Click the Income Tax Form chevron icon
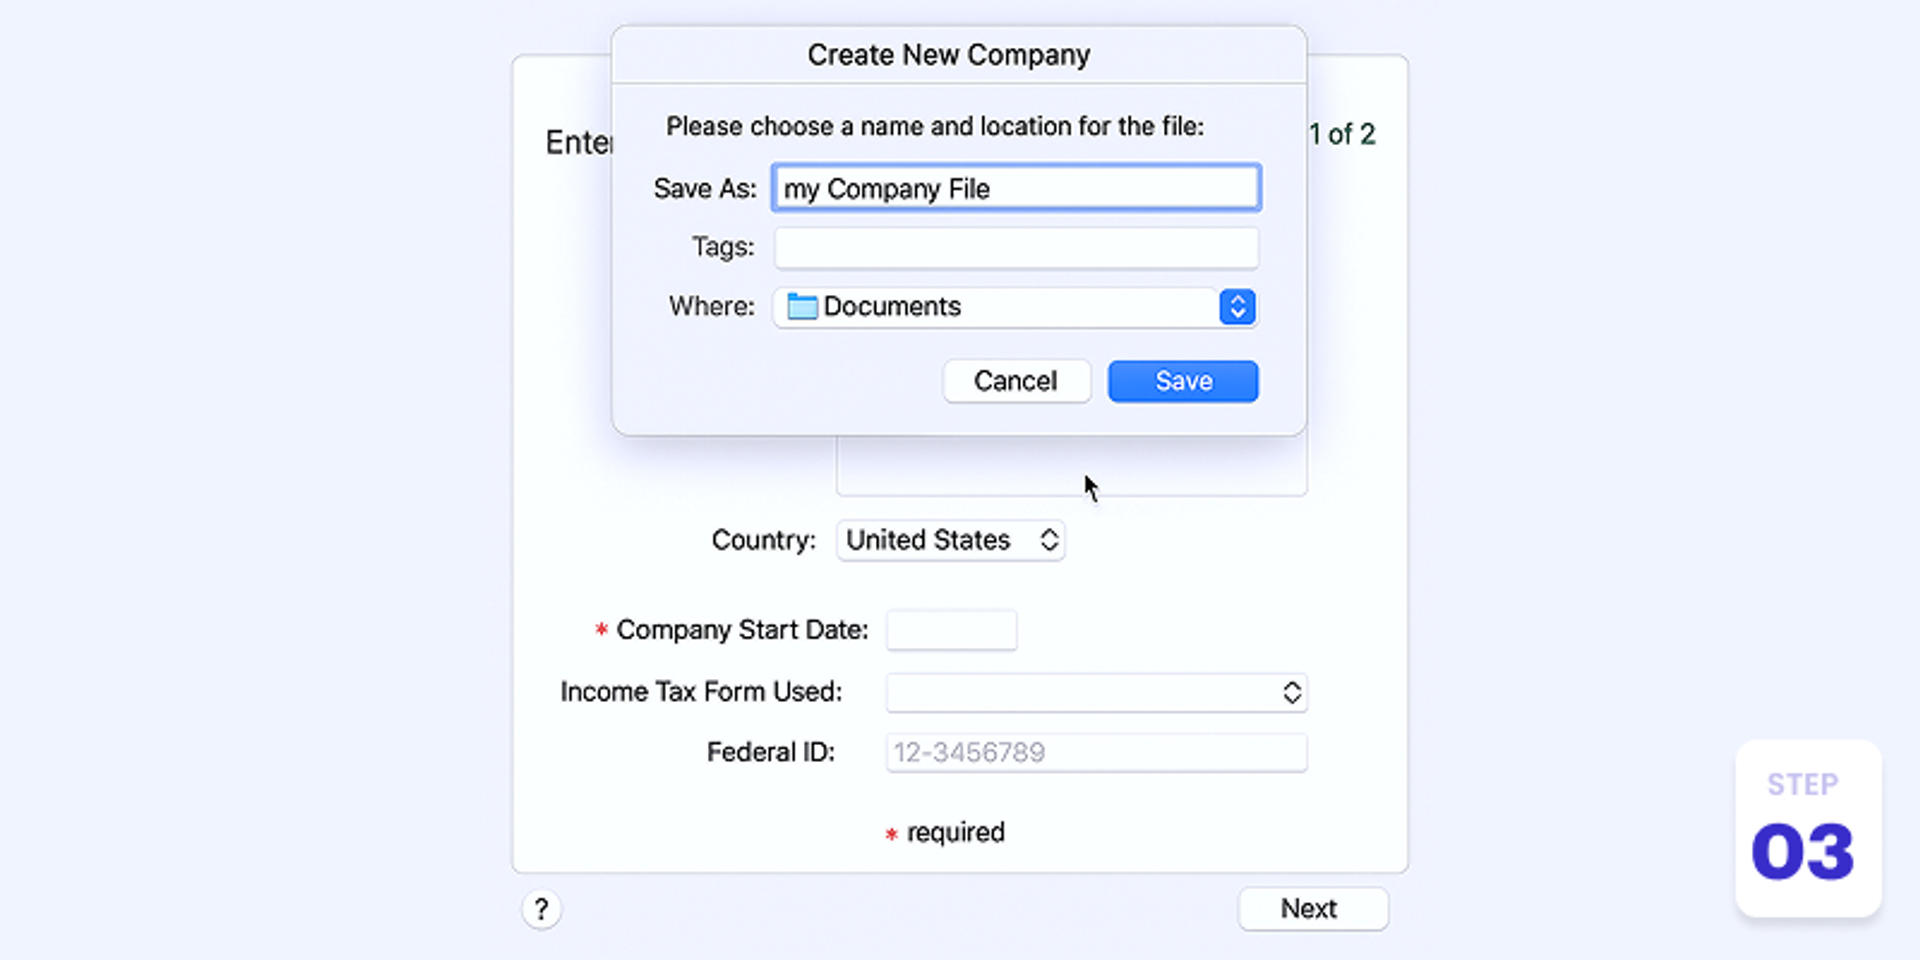 tap(1292, 692)
